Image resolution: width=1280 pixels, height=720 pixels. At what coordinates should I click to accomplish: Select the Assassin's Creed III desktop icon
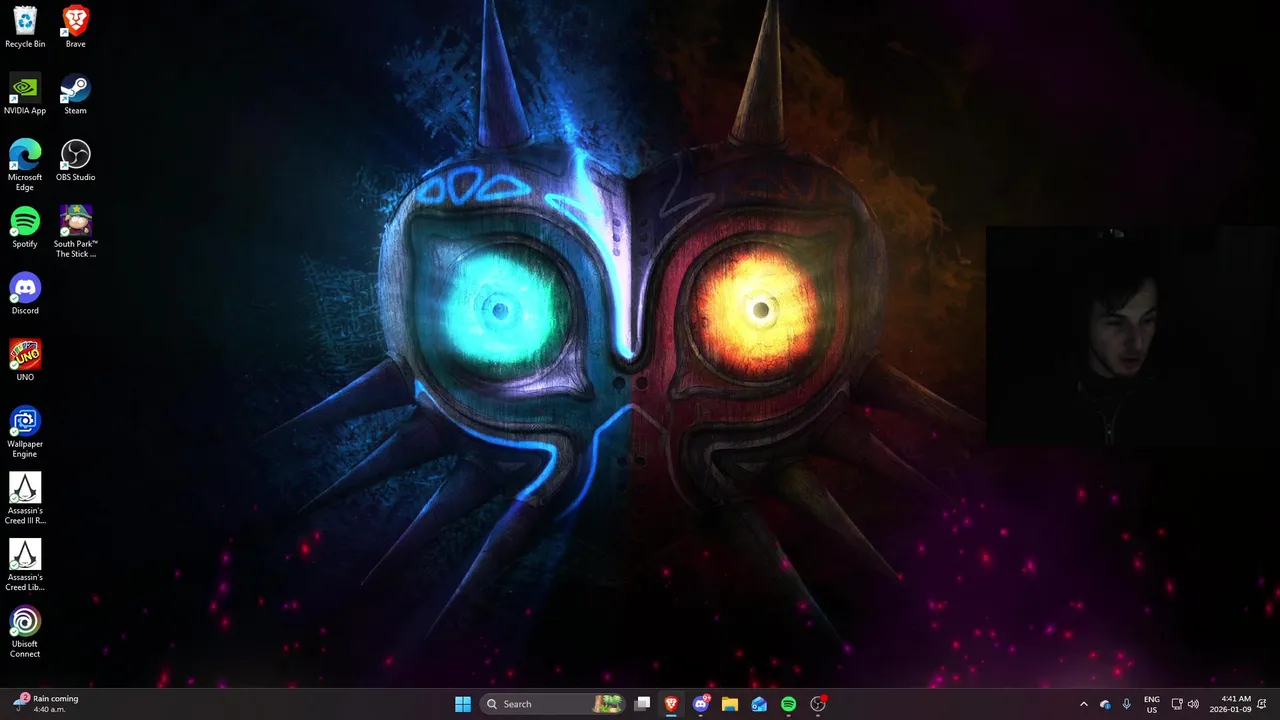pos(25,499)
